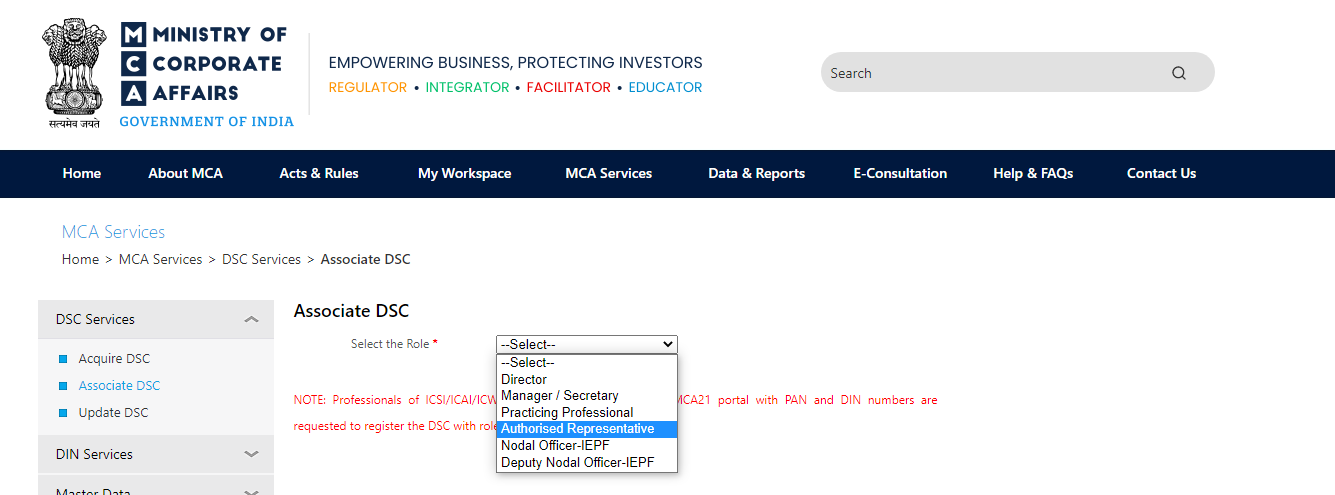This screenshot has width=1335, height=495.
Task: Go to Help & FAQs menu
Action: point(1033,173)
